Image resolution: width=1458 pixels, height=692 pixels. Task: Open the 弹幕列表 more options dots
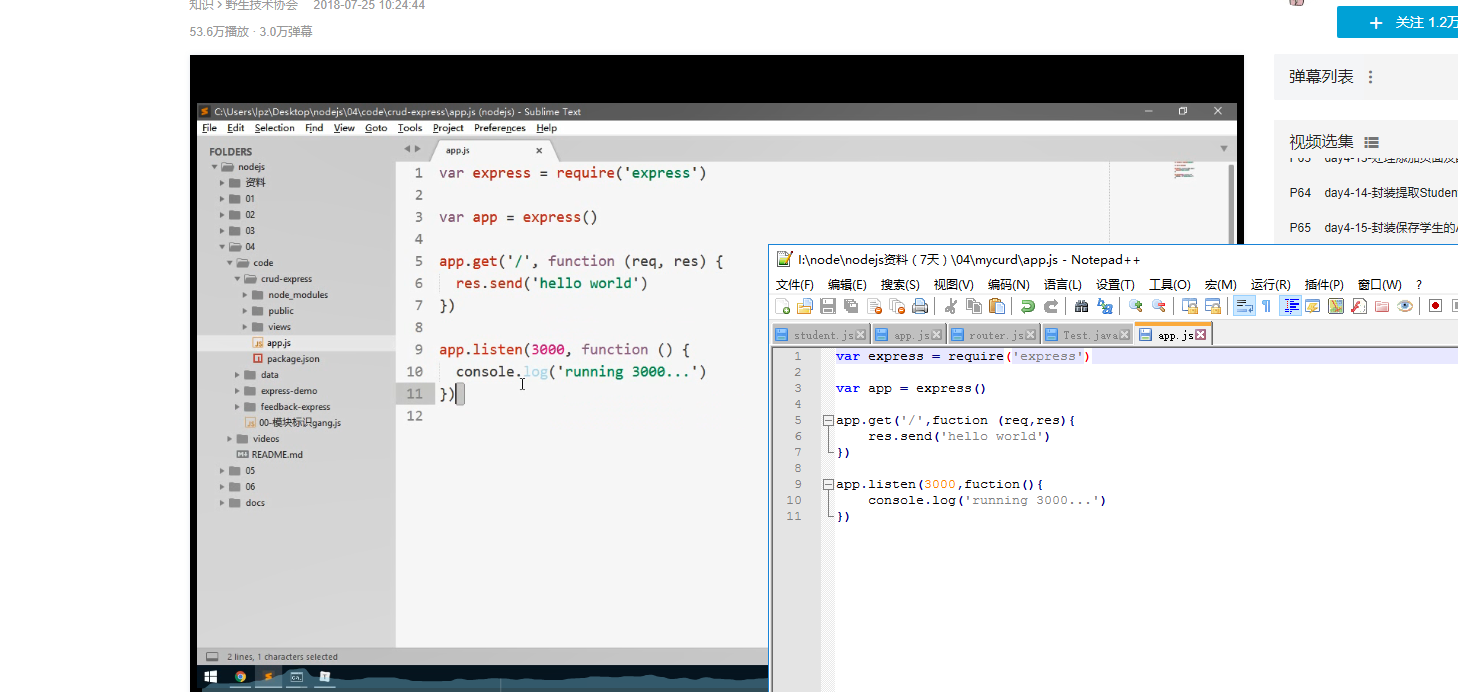[1371, 77]
